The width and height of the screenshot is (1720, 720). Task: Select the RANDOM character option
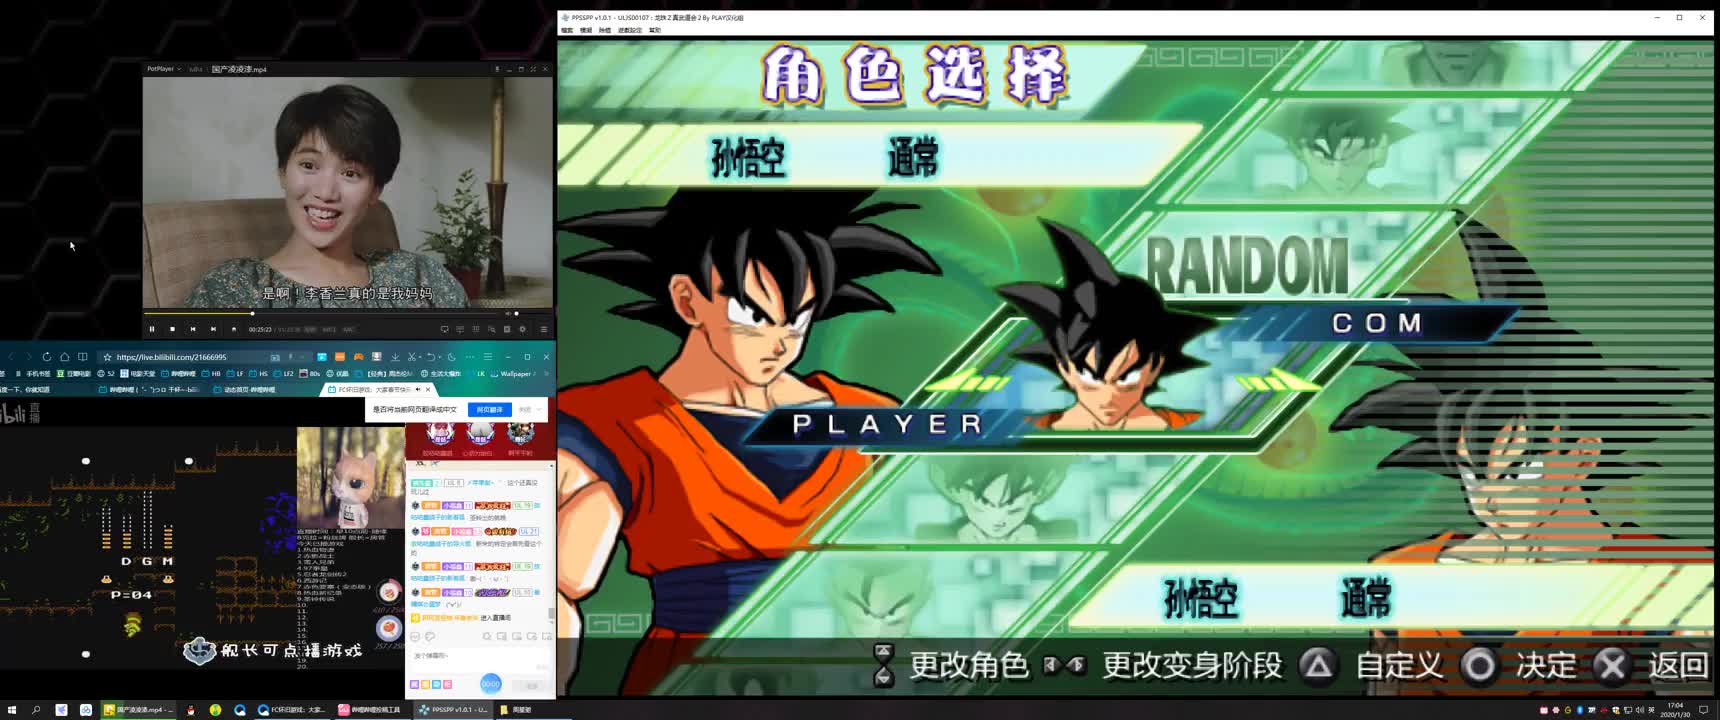1246,266
